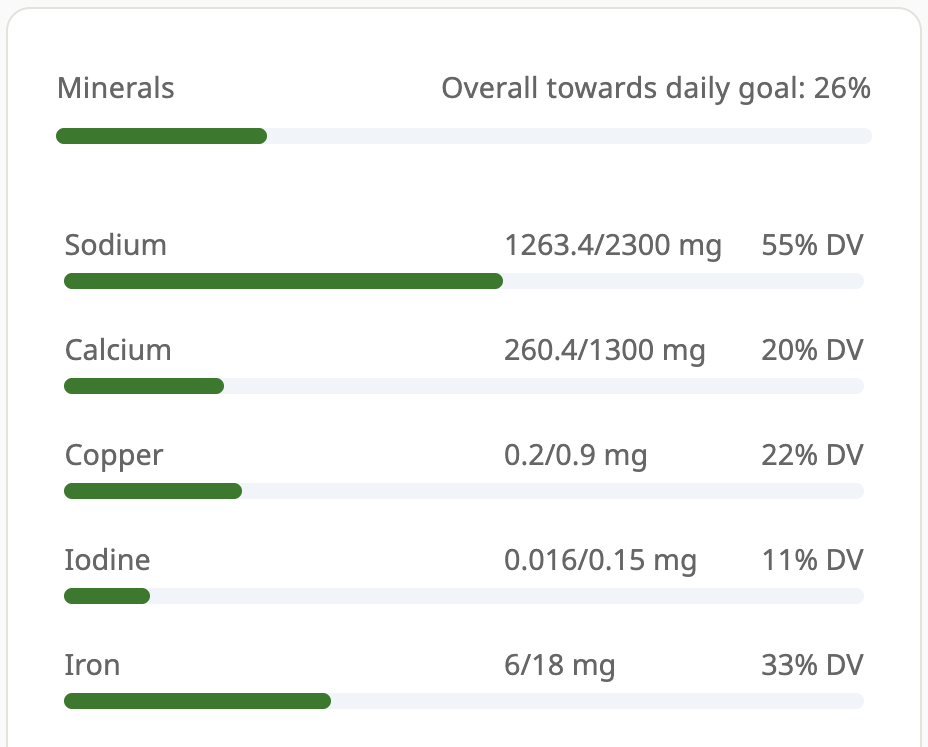
Task: Click the Copper progress bar
Action: click(464, 491)
